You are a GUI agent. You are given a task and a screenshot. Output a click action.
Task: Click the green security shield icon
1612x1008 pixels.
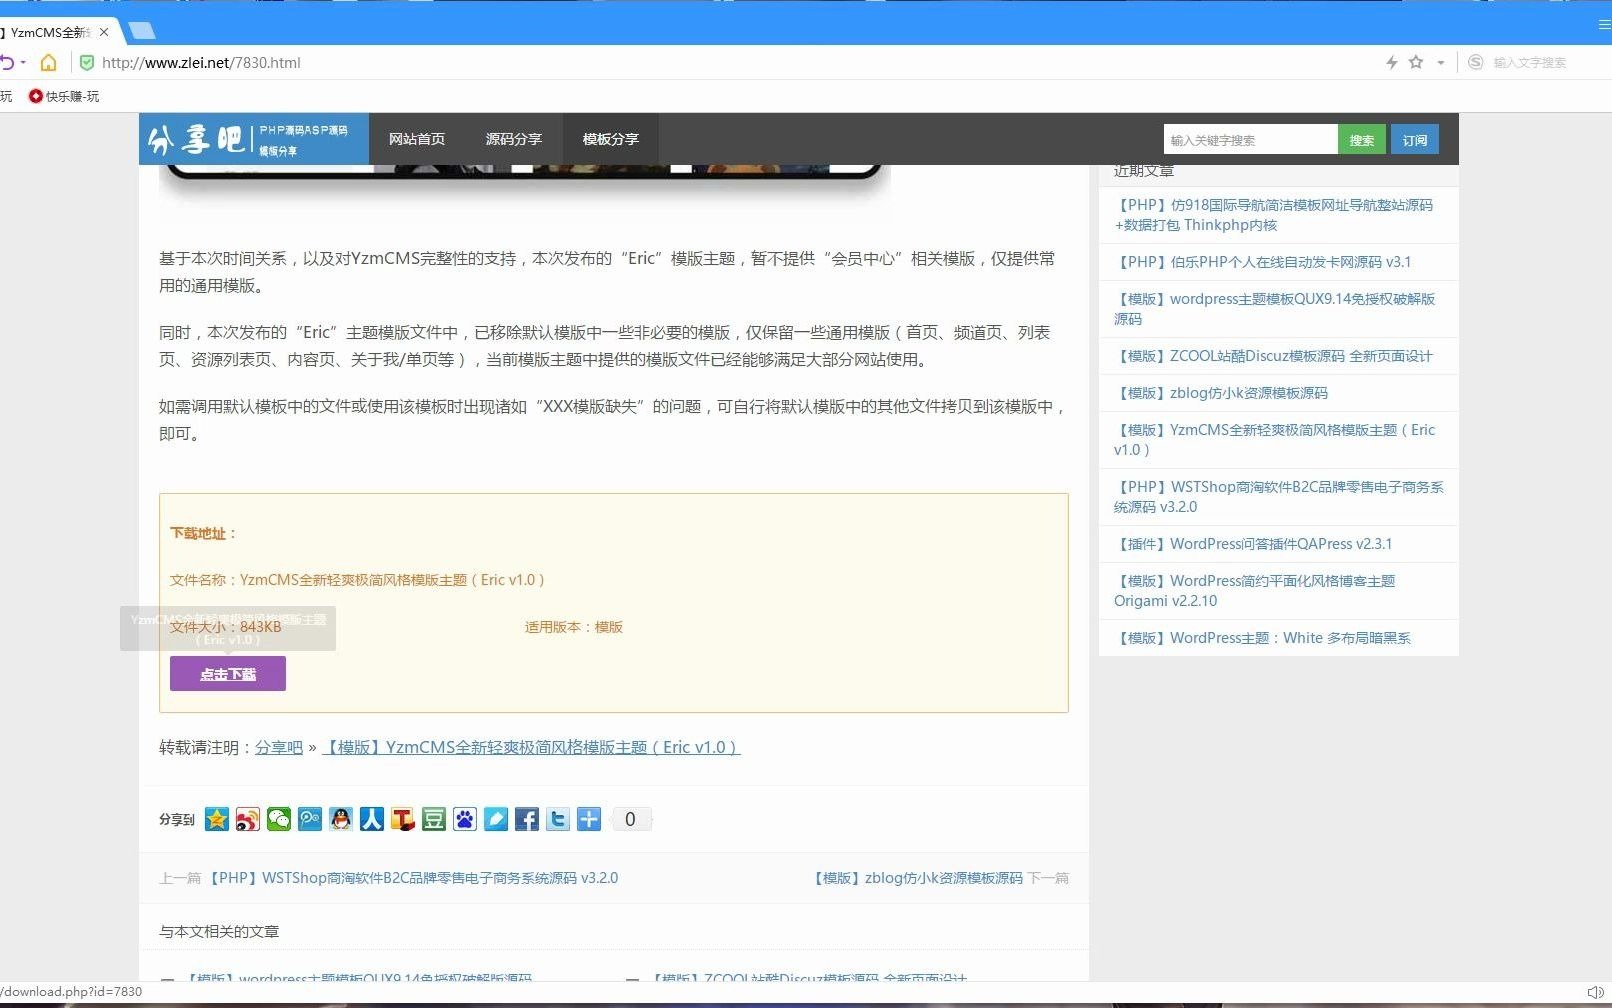tap(87, 62)
